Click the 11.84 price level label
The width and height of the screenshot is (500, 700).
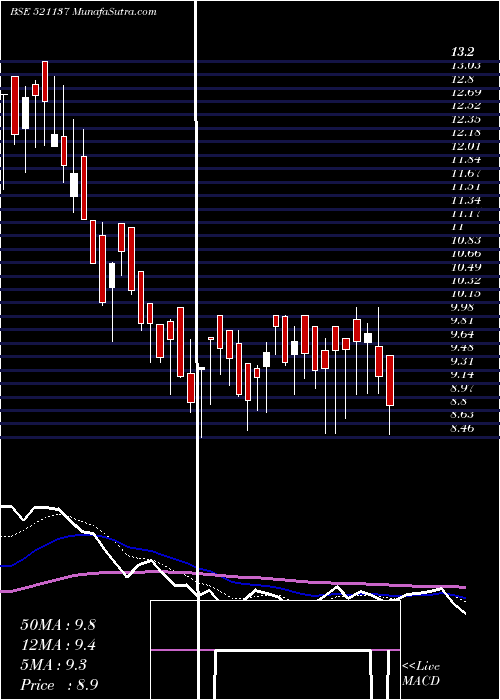[466, 159]
